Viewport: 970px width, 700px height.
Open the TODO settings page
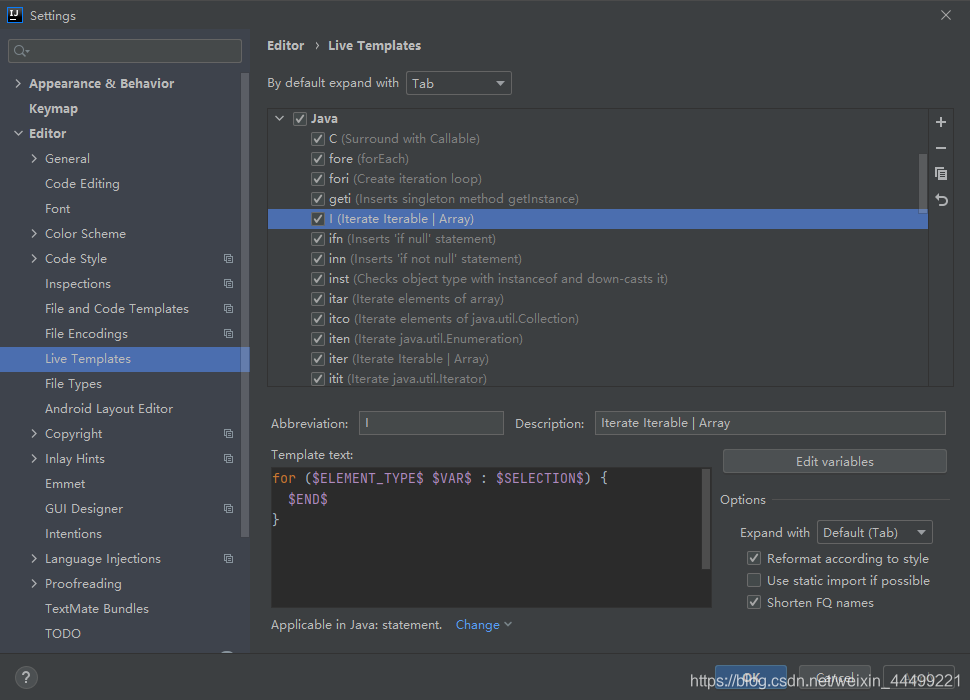point(62,634)
